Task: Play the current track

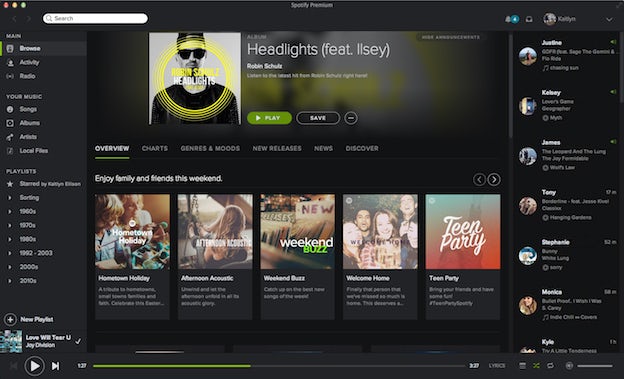Action: (x=34, y=366)
